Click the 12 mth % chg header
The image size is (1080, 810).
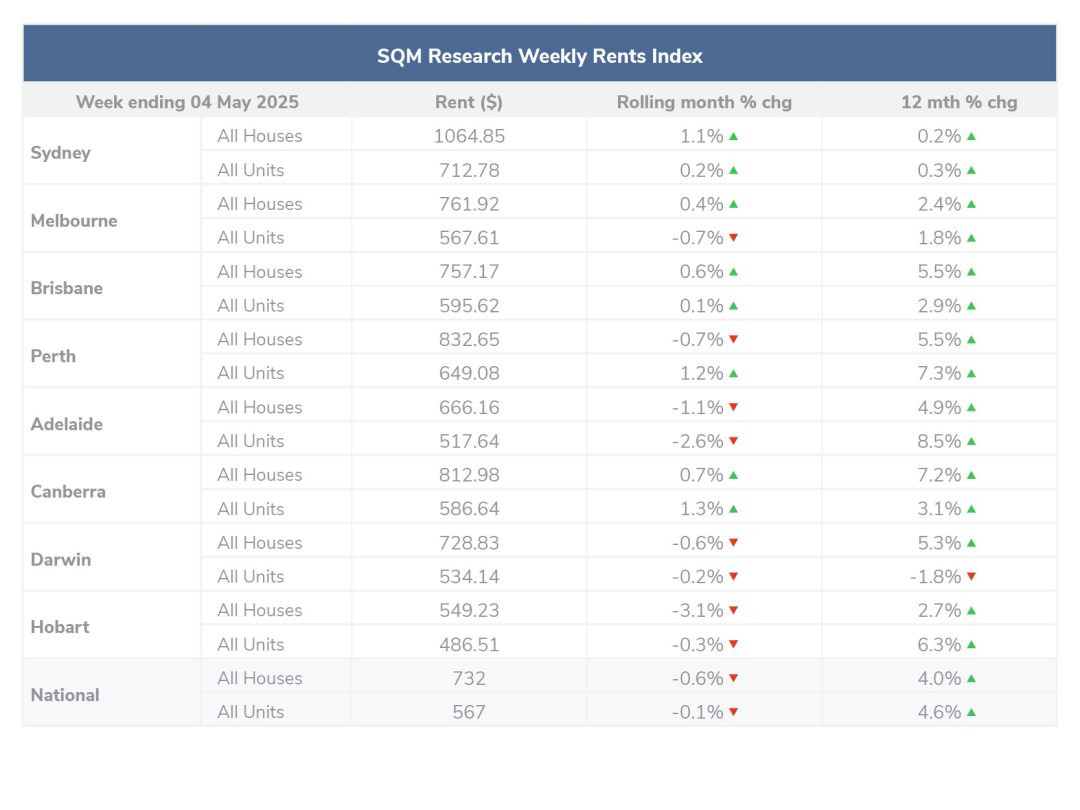point(959,102)
